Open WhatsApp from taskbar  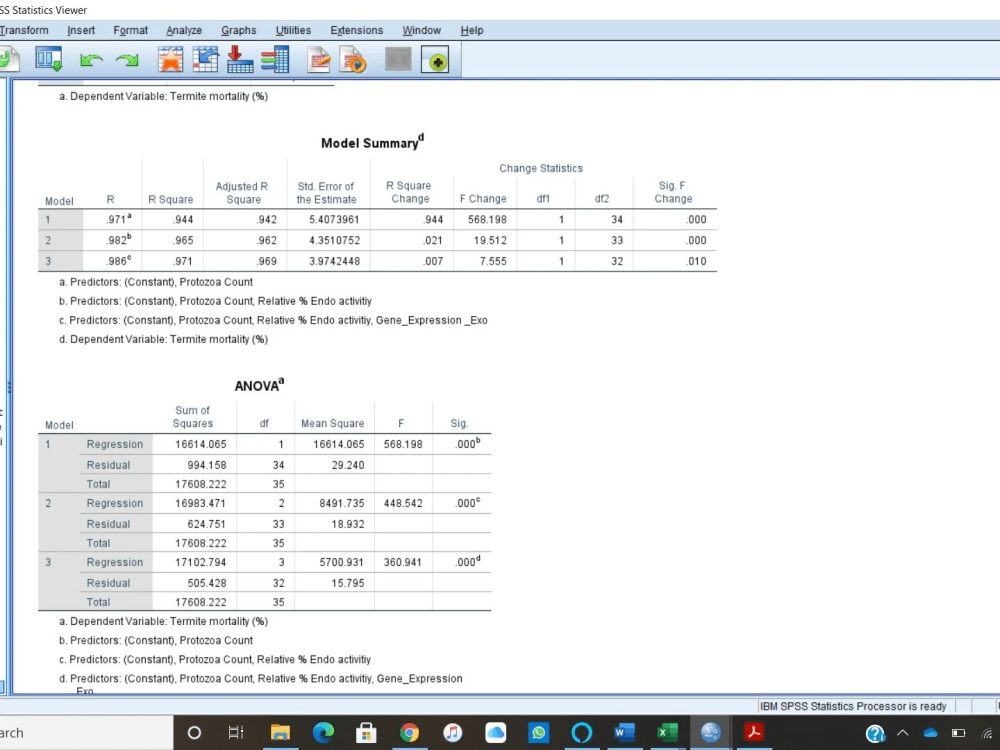point(539,733)
